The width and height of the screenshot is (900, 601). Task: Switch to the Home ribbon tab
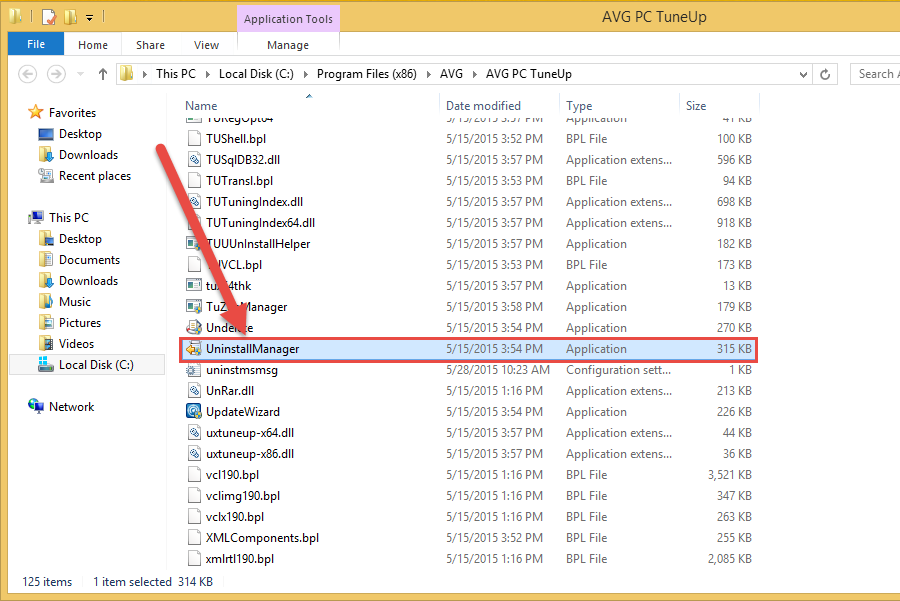[93, 45]
